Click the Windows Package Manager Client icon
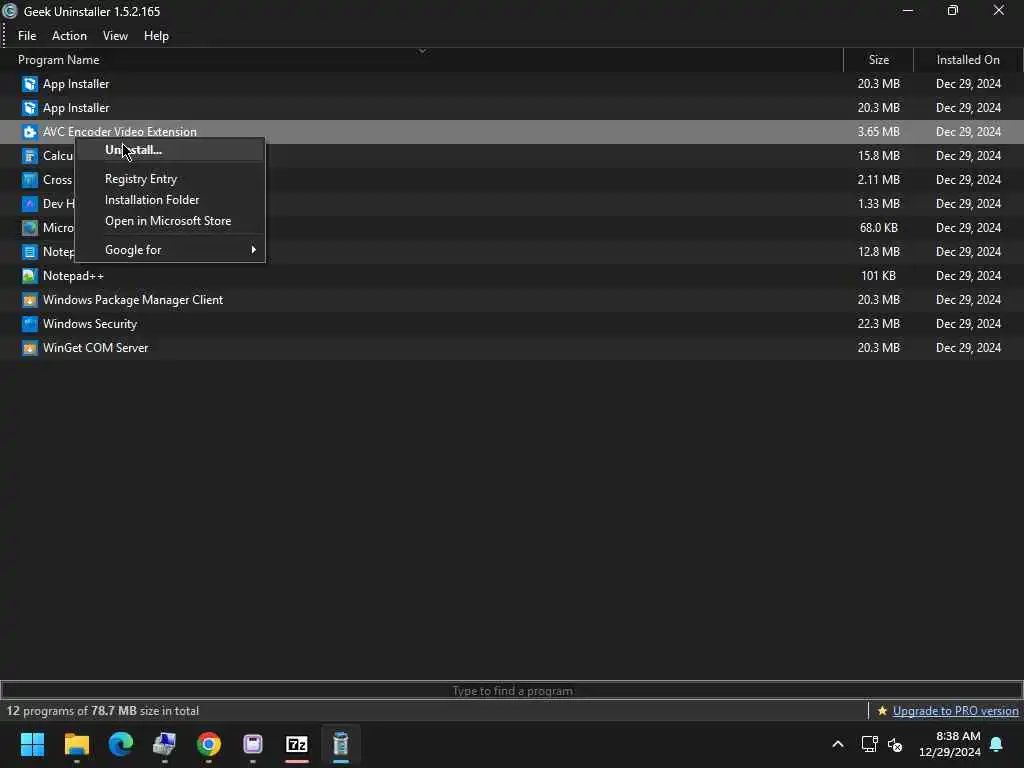This screenshot has width=1024, height=768. (29, 300)
